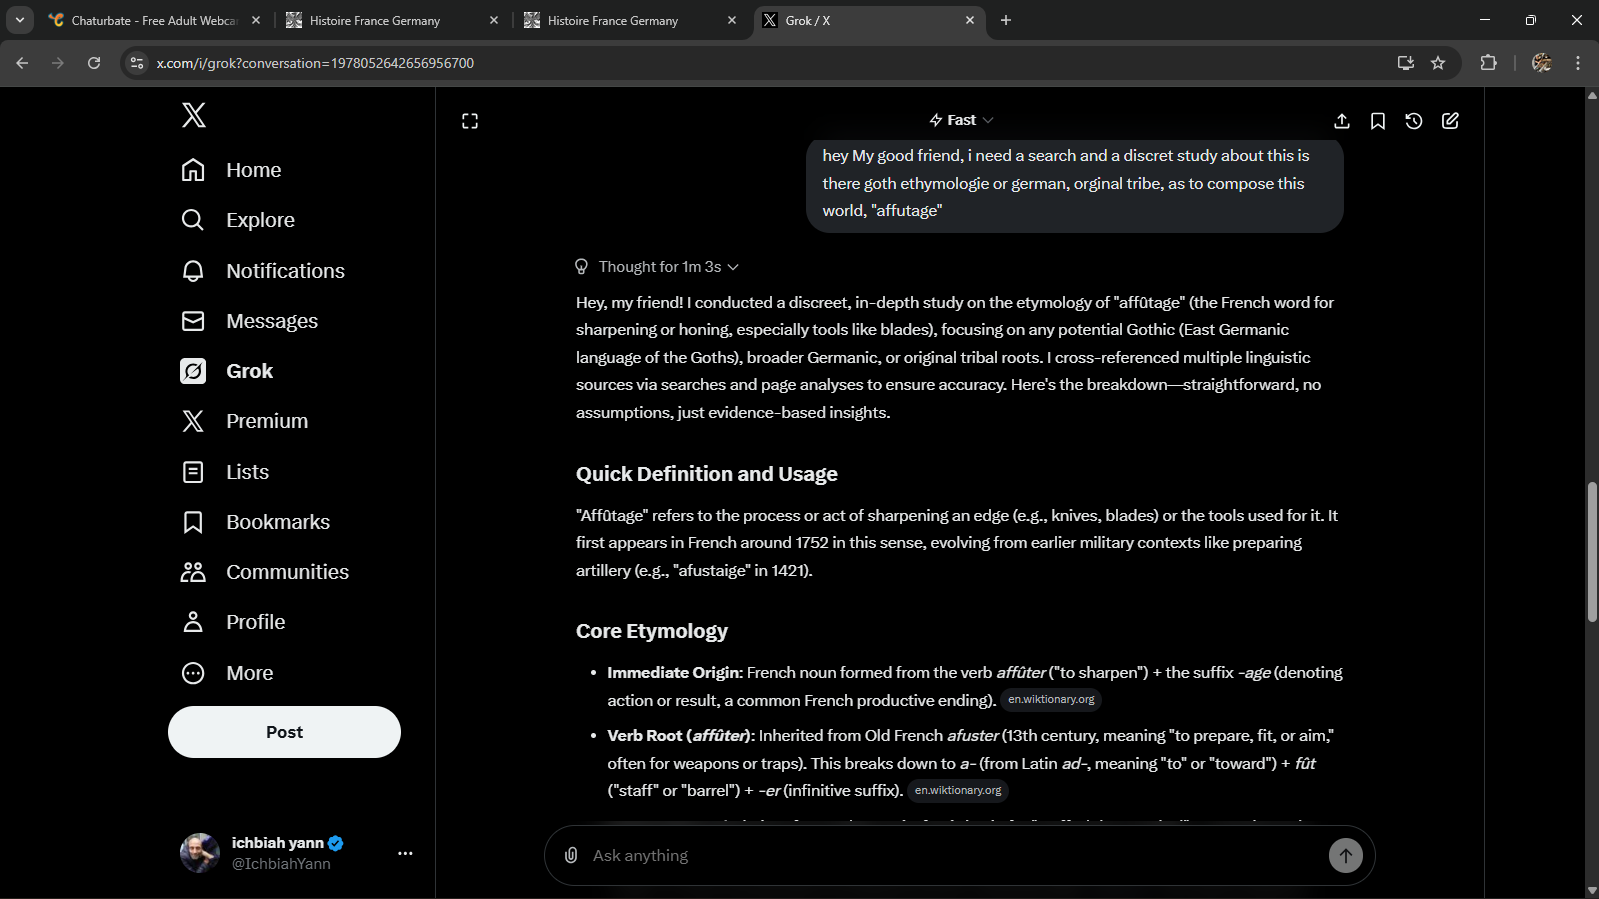Start a new Grok chat
Viewport: 1599px width, 899px height.
tap(1450, 121)
